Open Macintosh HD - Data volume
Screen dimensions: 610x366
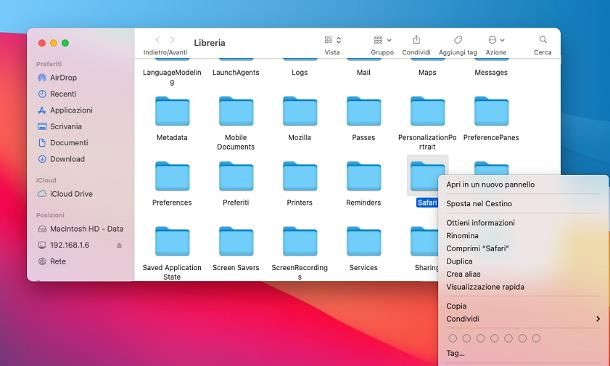[x=80, y=229]
